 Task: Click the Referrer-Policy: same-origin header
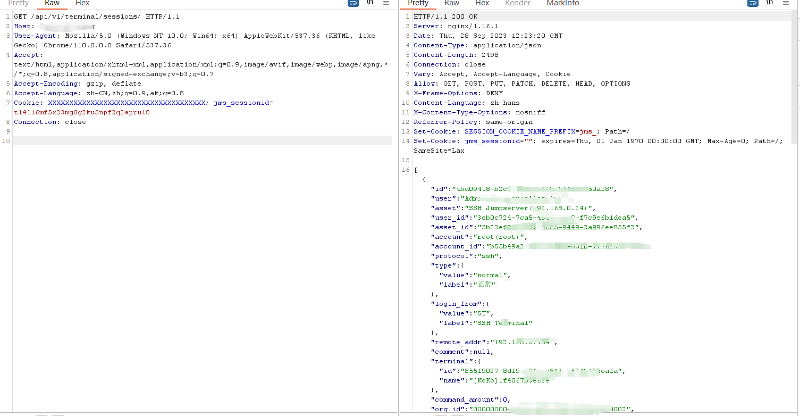tap(473, 122)
